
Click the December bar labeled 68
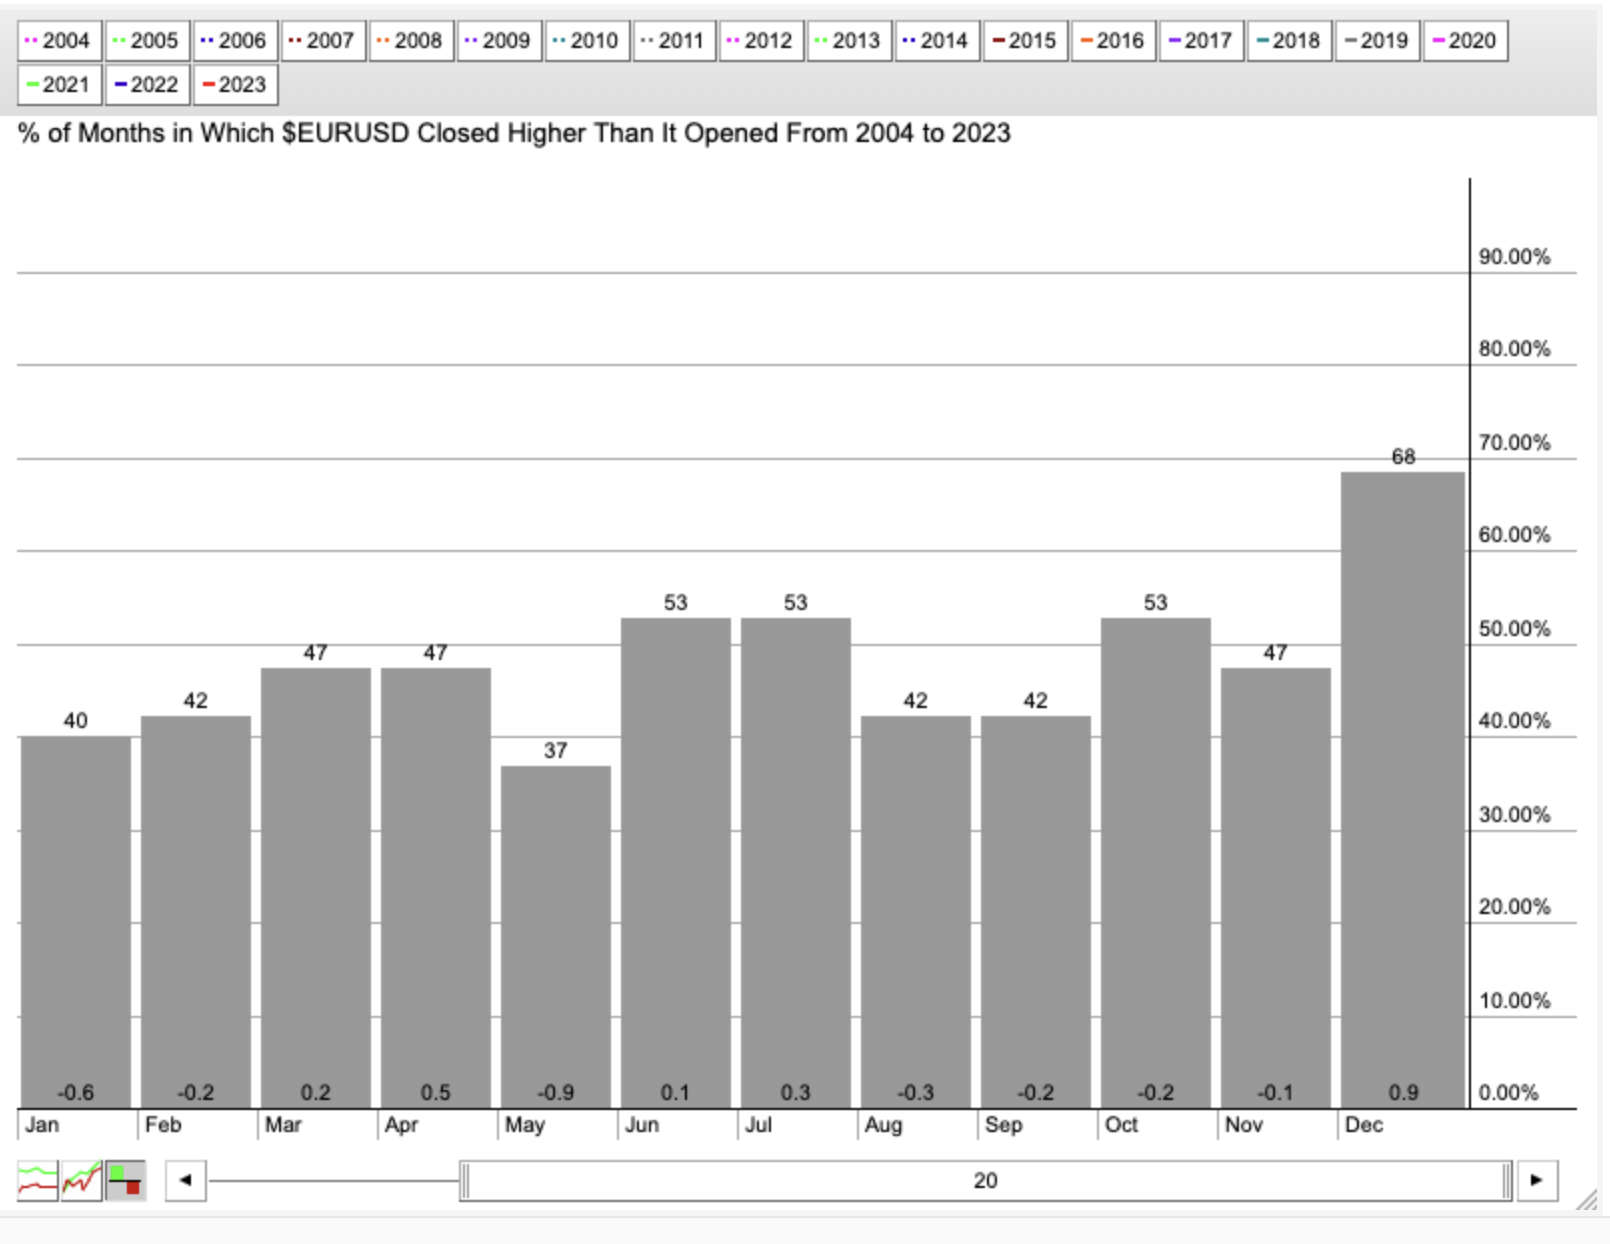pos(1403,790)
